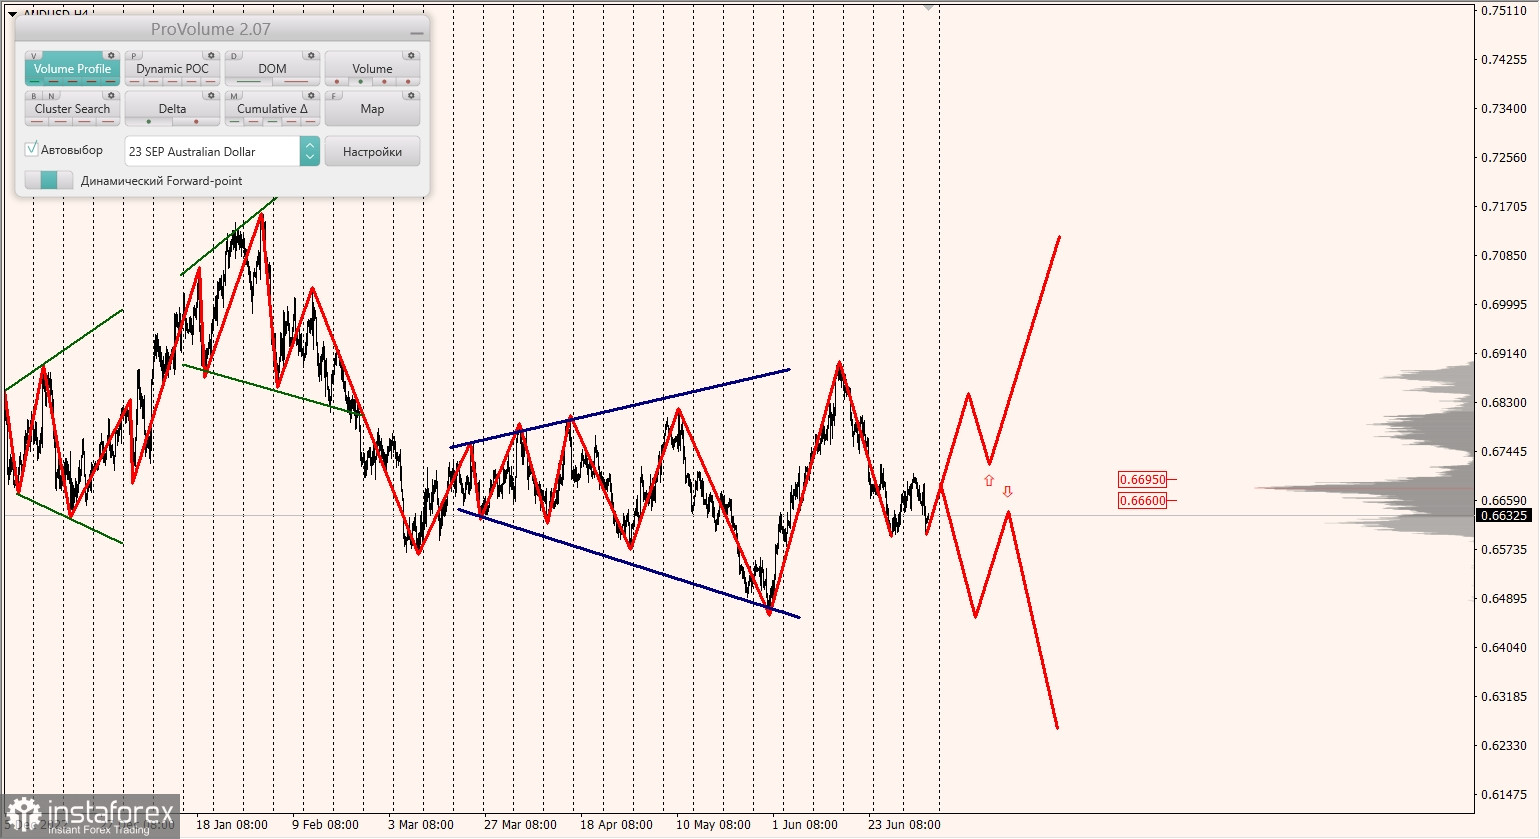Viewport: 1540px width, 839px height.
Task: Click the 1 Jun 08:00 time label
Action: 805,825
